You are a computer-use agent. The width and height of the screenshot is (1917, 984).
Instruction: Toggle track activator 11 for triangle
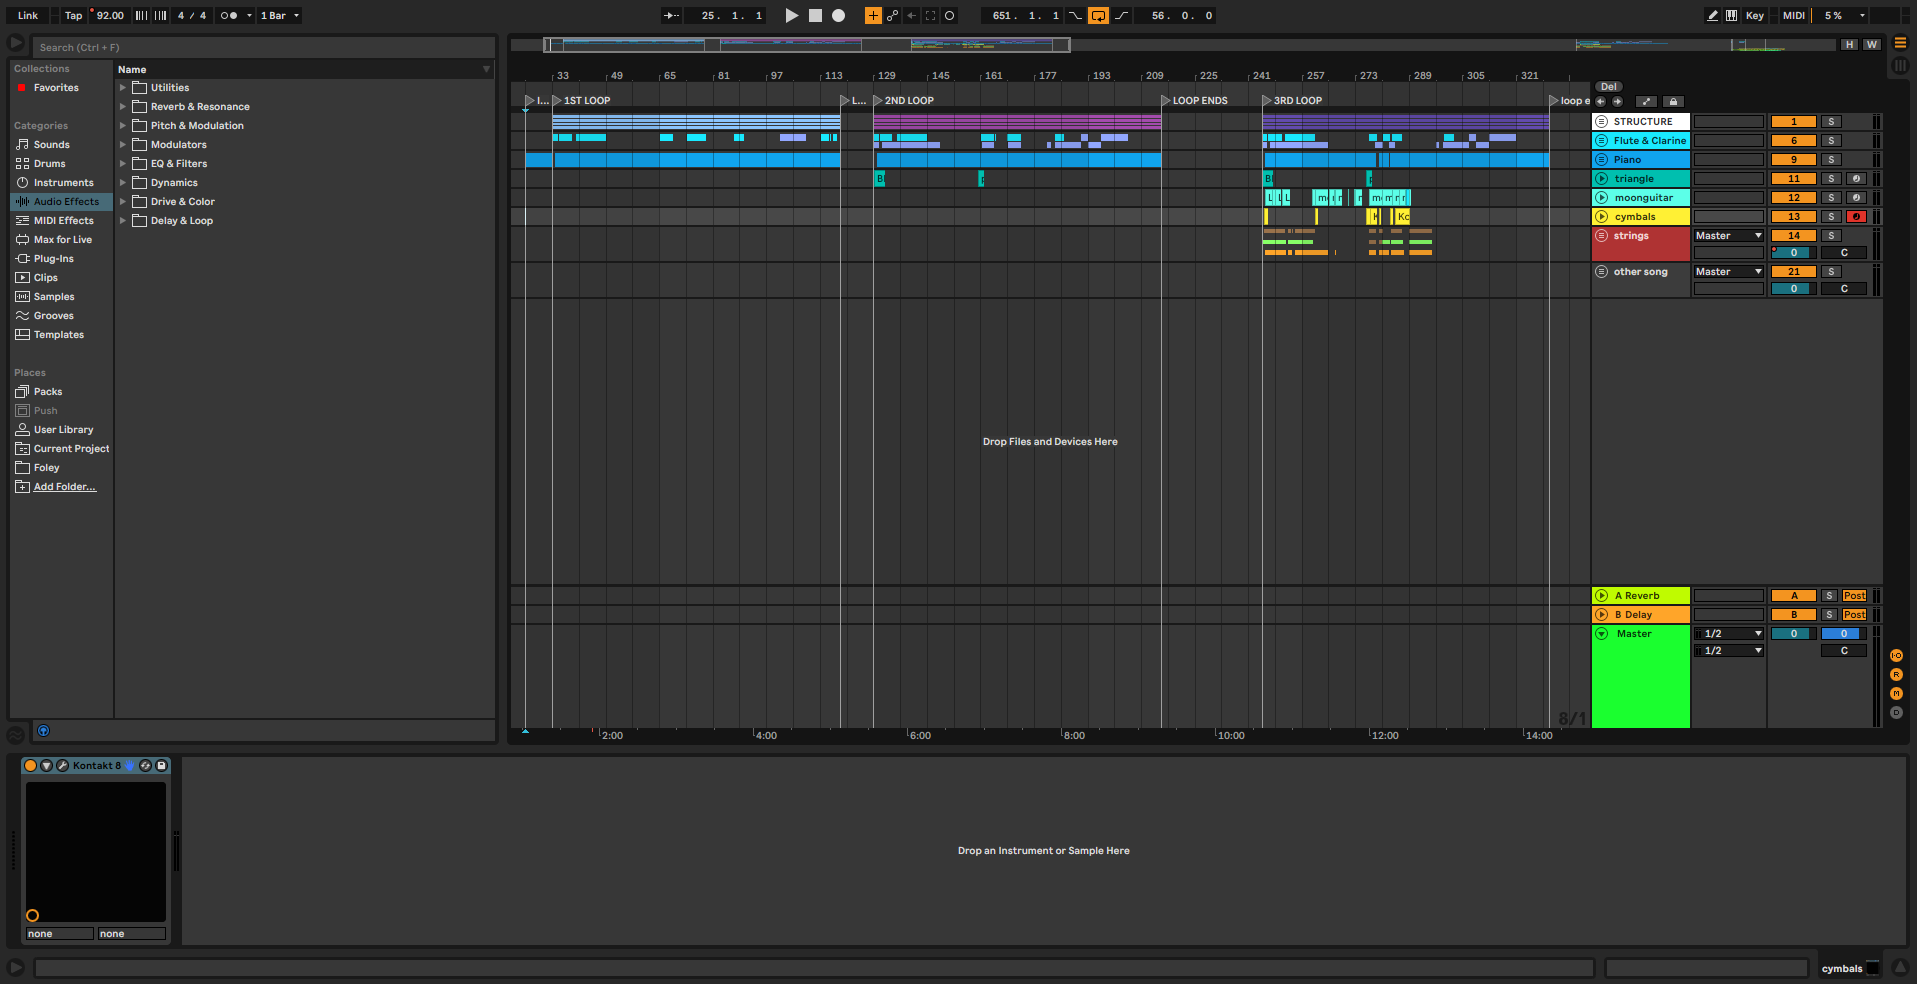coord(1794,179)
